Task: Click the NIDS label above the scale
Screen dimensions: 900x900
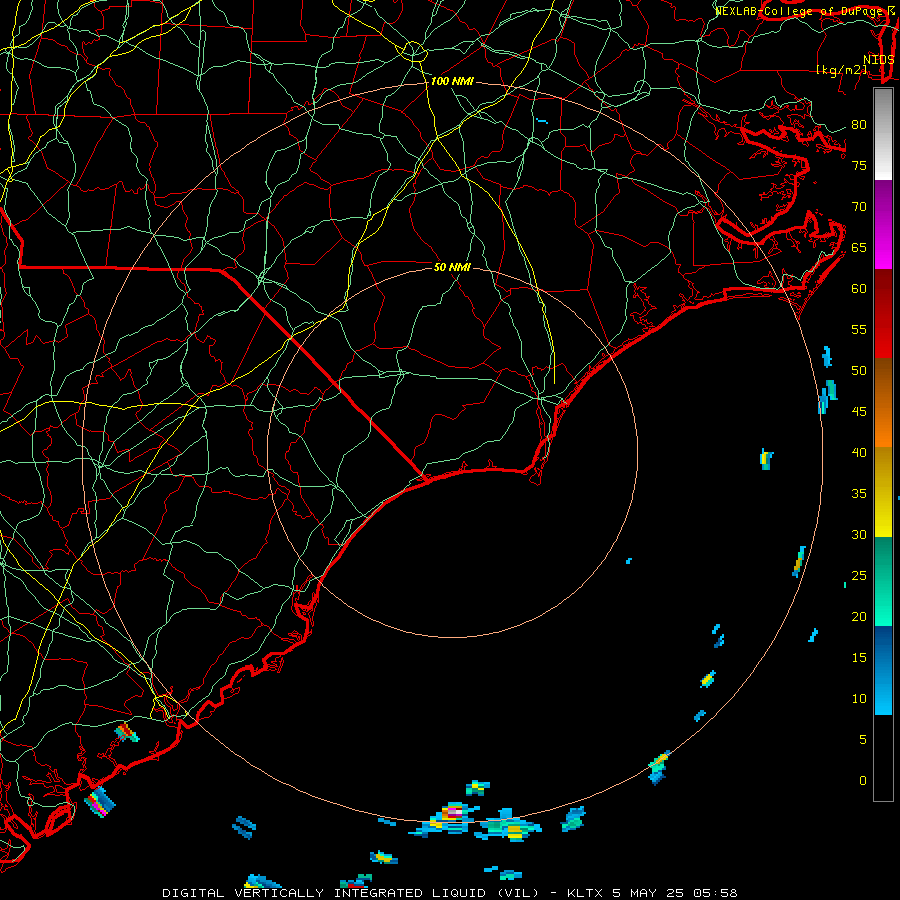Action: coord(879,59)
